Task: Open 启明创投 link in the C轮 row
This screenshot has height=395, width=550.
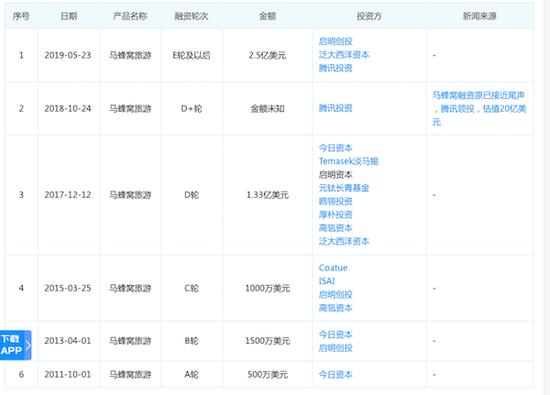Action: coord(335,295)
